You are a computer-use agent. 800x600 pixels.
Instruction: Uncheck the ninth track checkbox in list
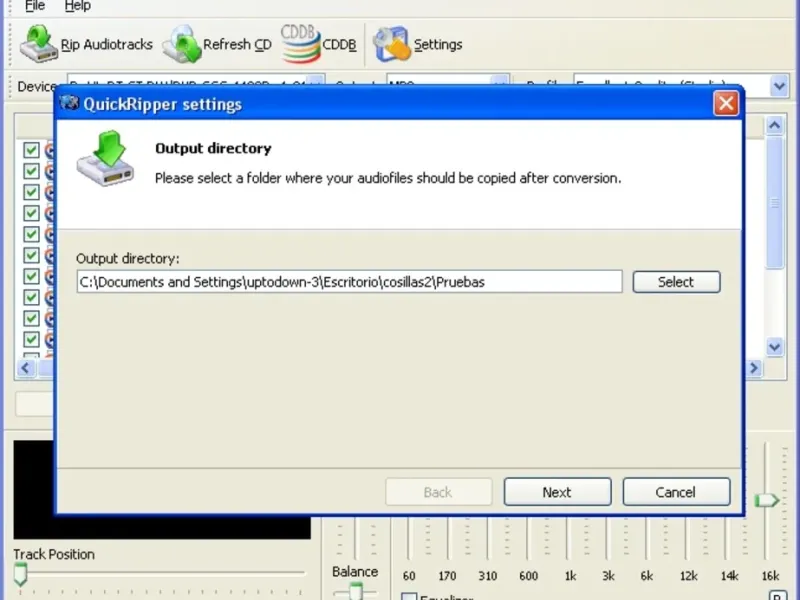[31, 318]
